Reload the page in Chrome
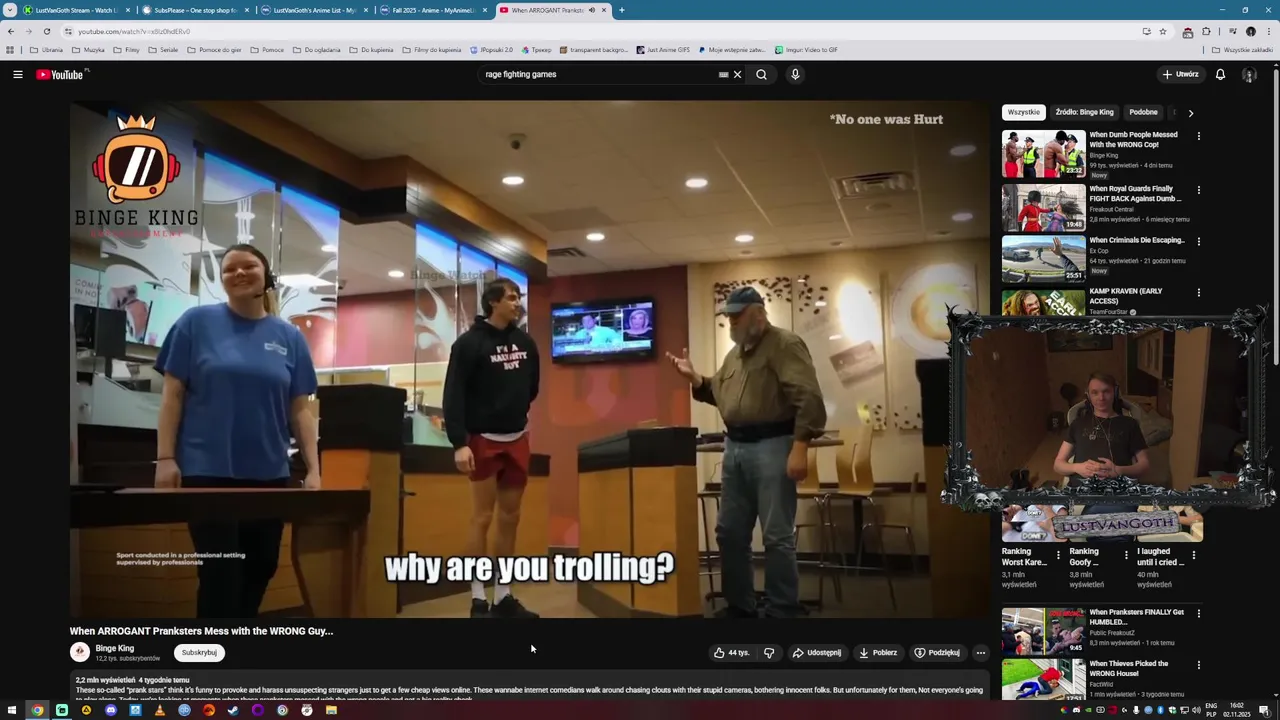This screenshot has width=1280, height=720. [x=46, y=31]
